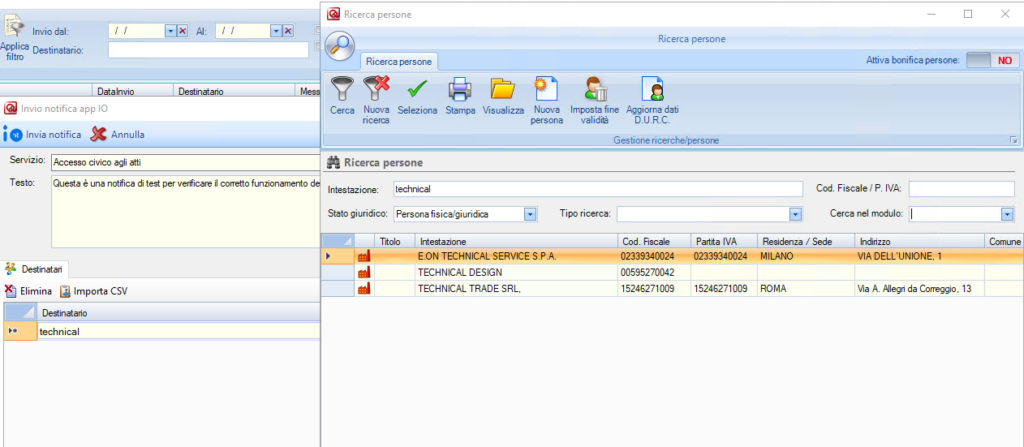The width and height of the screenshot is (1024, 447).
Task: Click grid select-all corner in results table
Action: pyautogui.click(x=338, y=241)
